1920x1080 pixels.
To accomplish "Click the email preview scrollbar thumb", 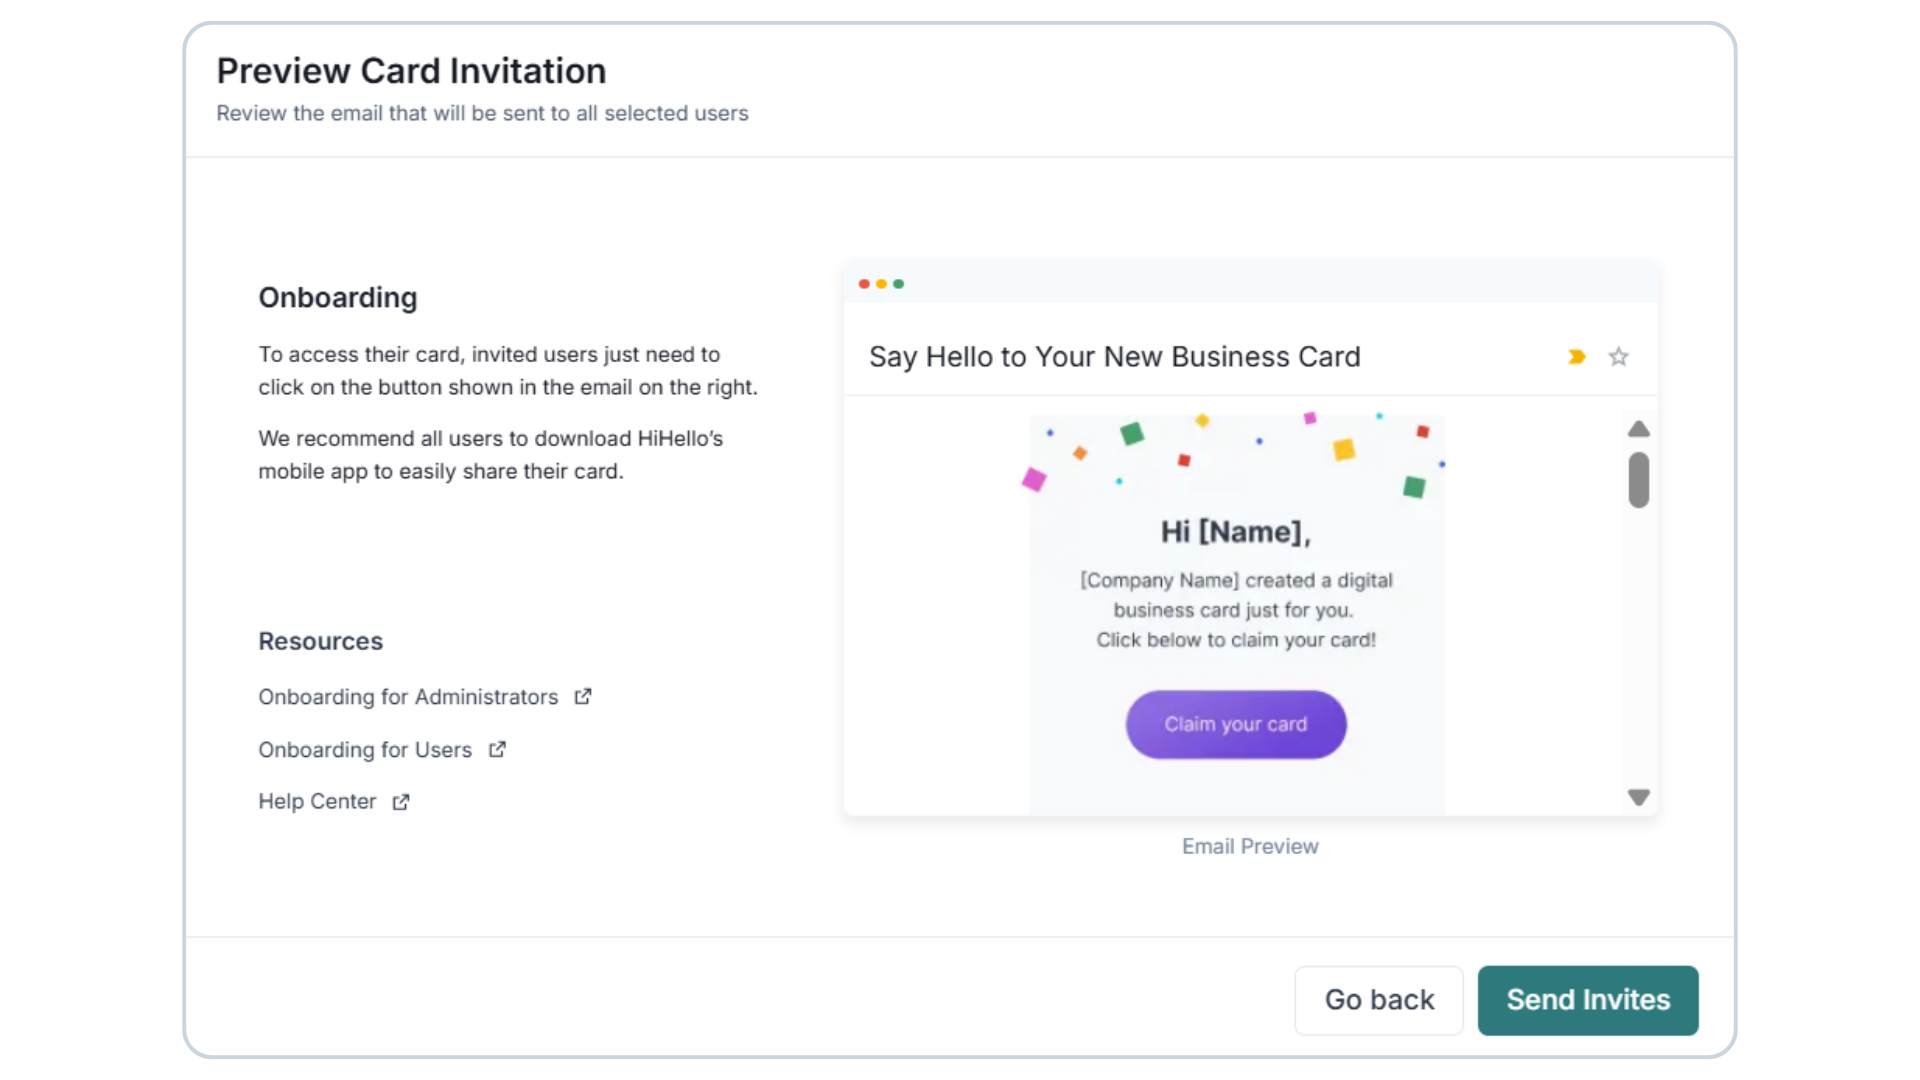I will (1638, 480).
